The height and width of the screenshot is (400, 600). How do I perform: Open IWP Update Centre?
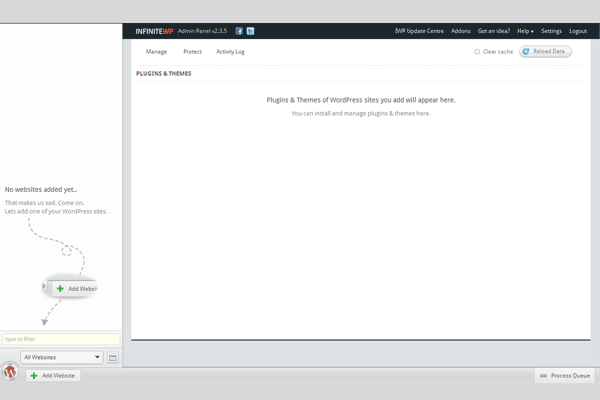[x=419, y=31]
